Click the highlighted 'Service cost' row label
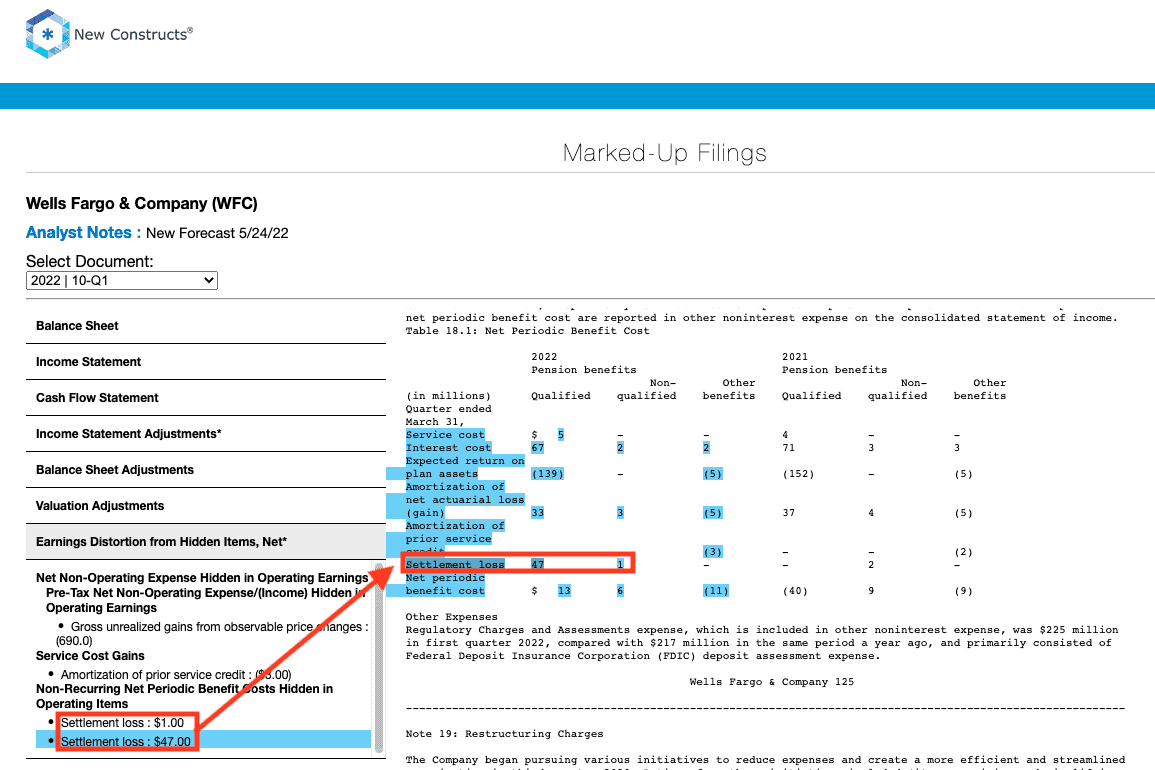This screenshot has height=770, width=1155. pyautogui.click(x=445, y=435)
